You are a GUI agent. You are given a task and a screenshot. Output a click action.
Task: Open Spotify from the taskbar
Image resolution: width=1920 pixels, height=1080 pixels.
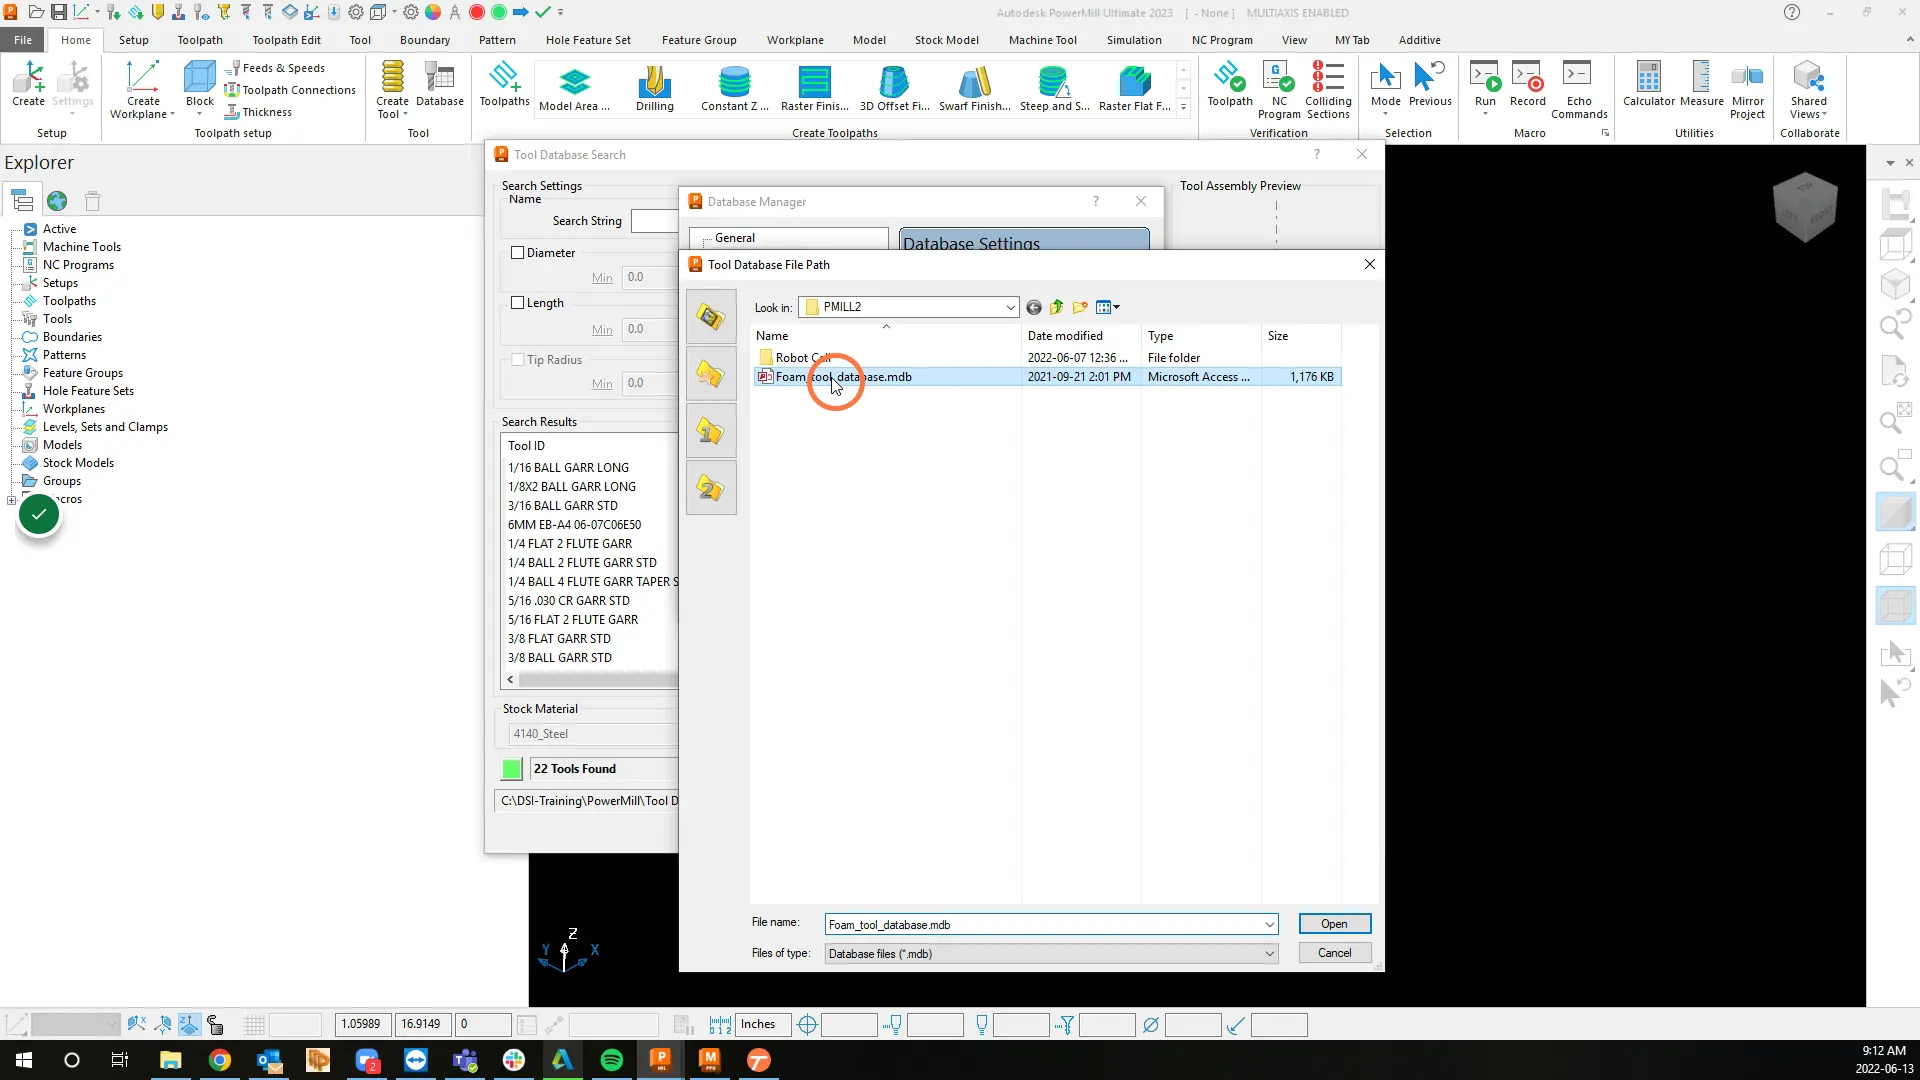point(612,1060)
